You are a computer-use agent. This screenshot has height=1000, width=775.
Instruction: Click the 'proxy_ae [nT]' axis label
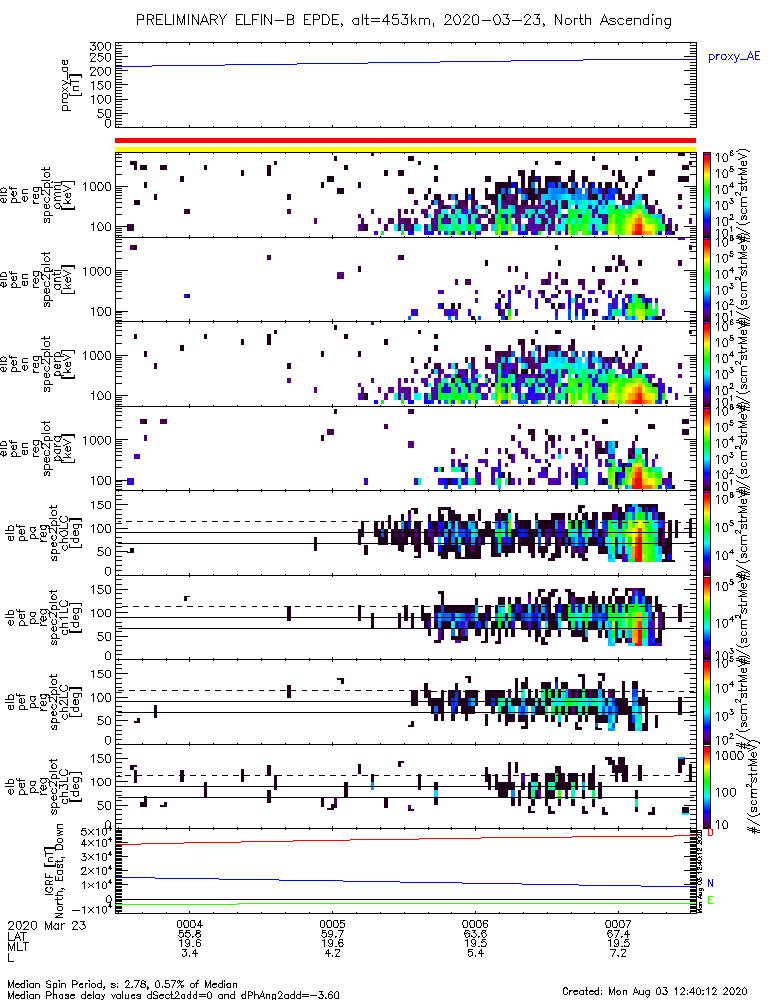coord(72,85)
